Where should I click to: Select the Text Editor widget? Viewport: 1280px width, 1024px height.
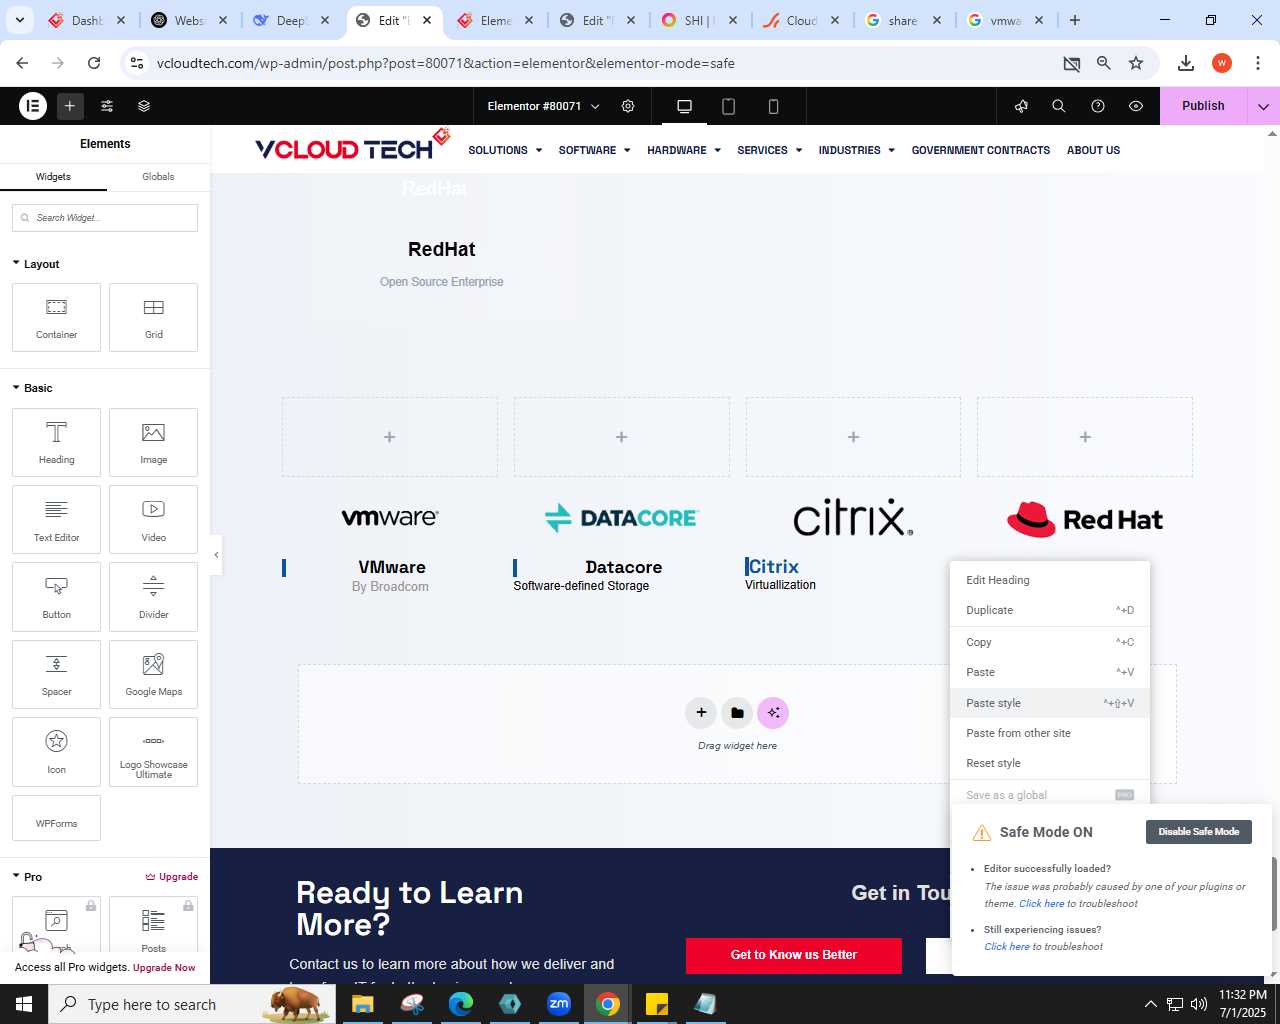[x=57, y=520]
